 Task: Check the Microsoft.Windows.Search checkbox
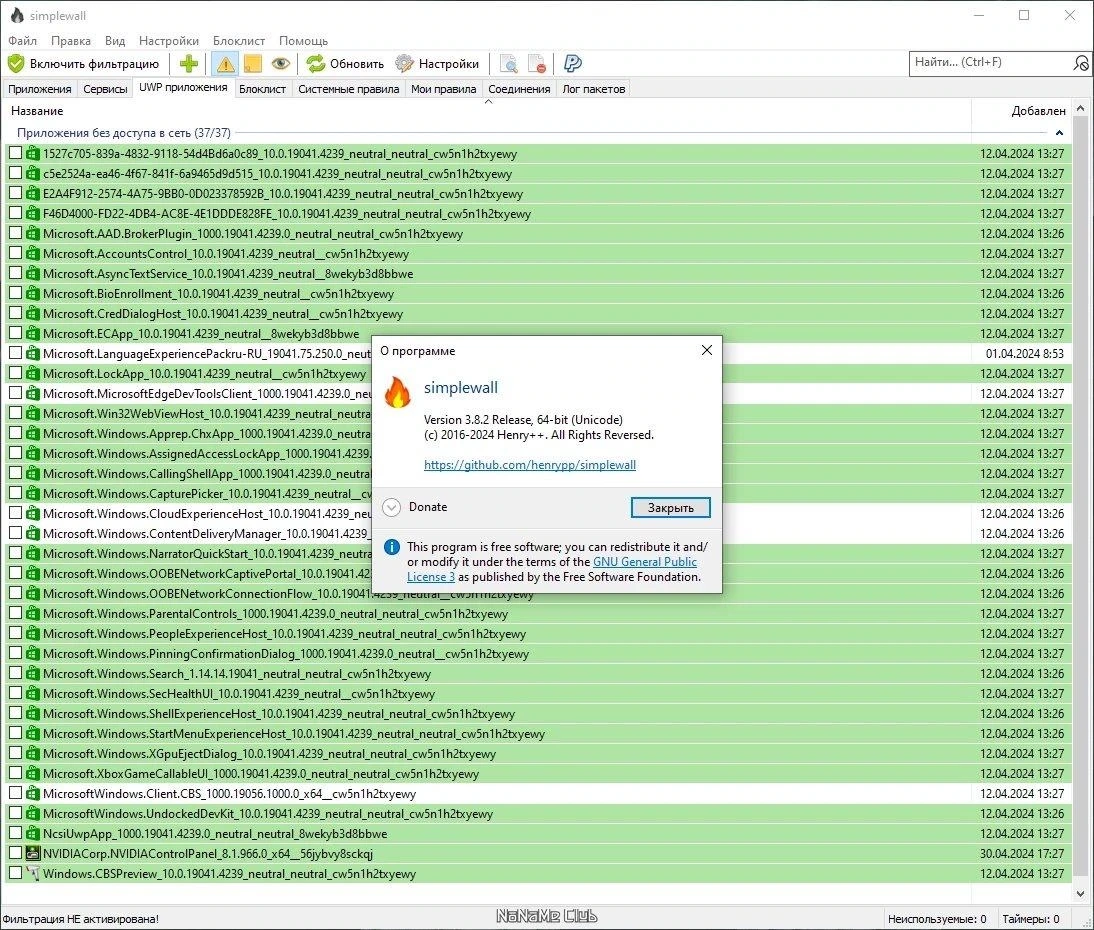click(x=15, y=673)
